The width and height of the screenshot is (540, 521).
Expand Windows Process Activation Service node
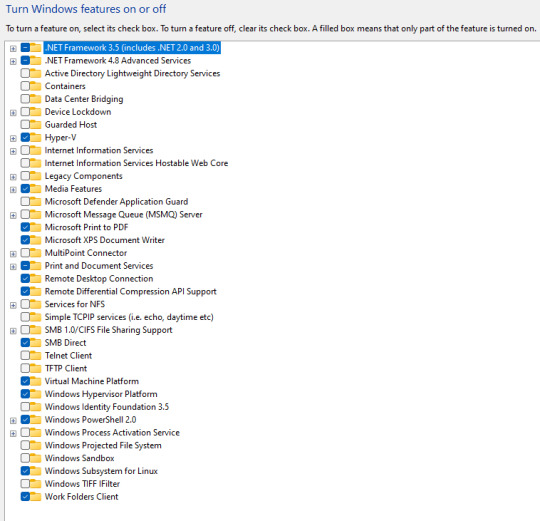click(13, 434)
